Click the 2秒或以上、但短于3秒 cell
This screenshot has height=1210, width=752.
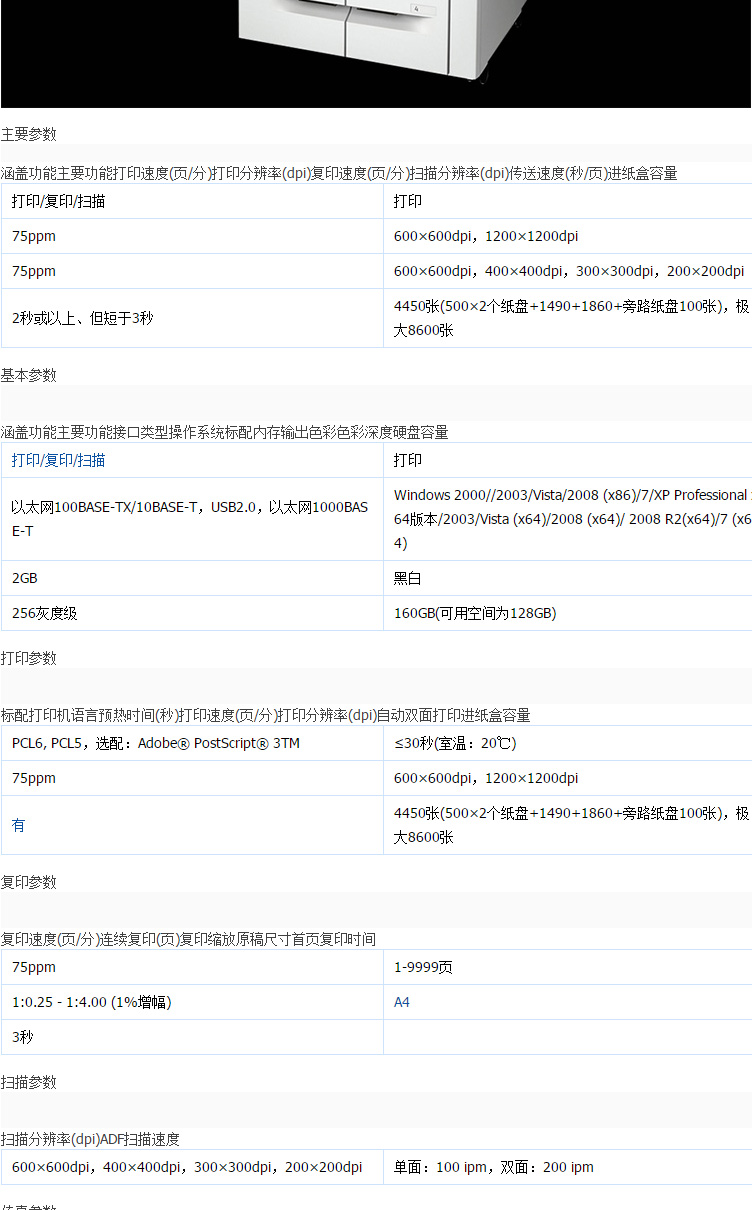click(192, 318)
